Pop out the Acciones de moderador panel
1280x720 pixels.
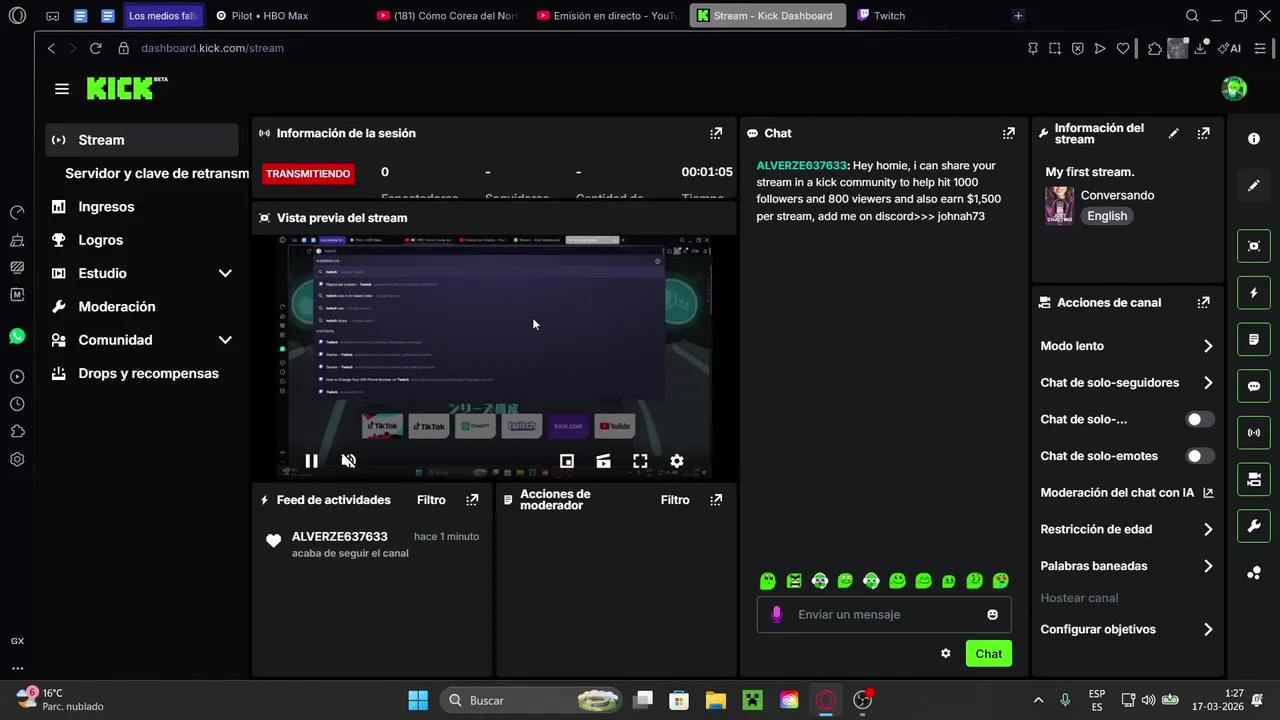click(716, 500)
